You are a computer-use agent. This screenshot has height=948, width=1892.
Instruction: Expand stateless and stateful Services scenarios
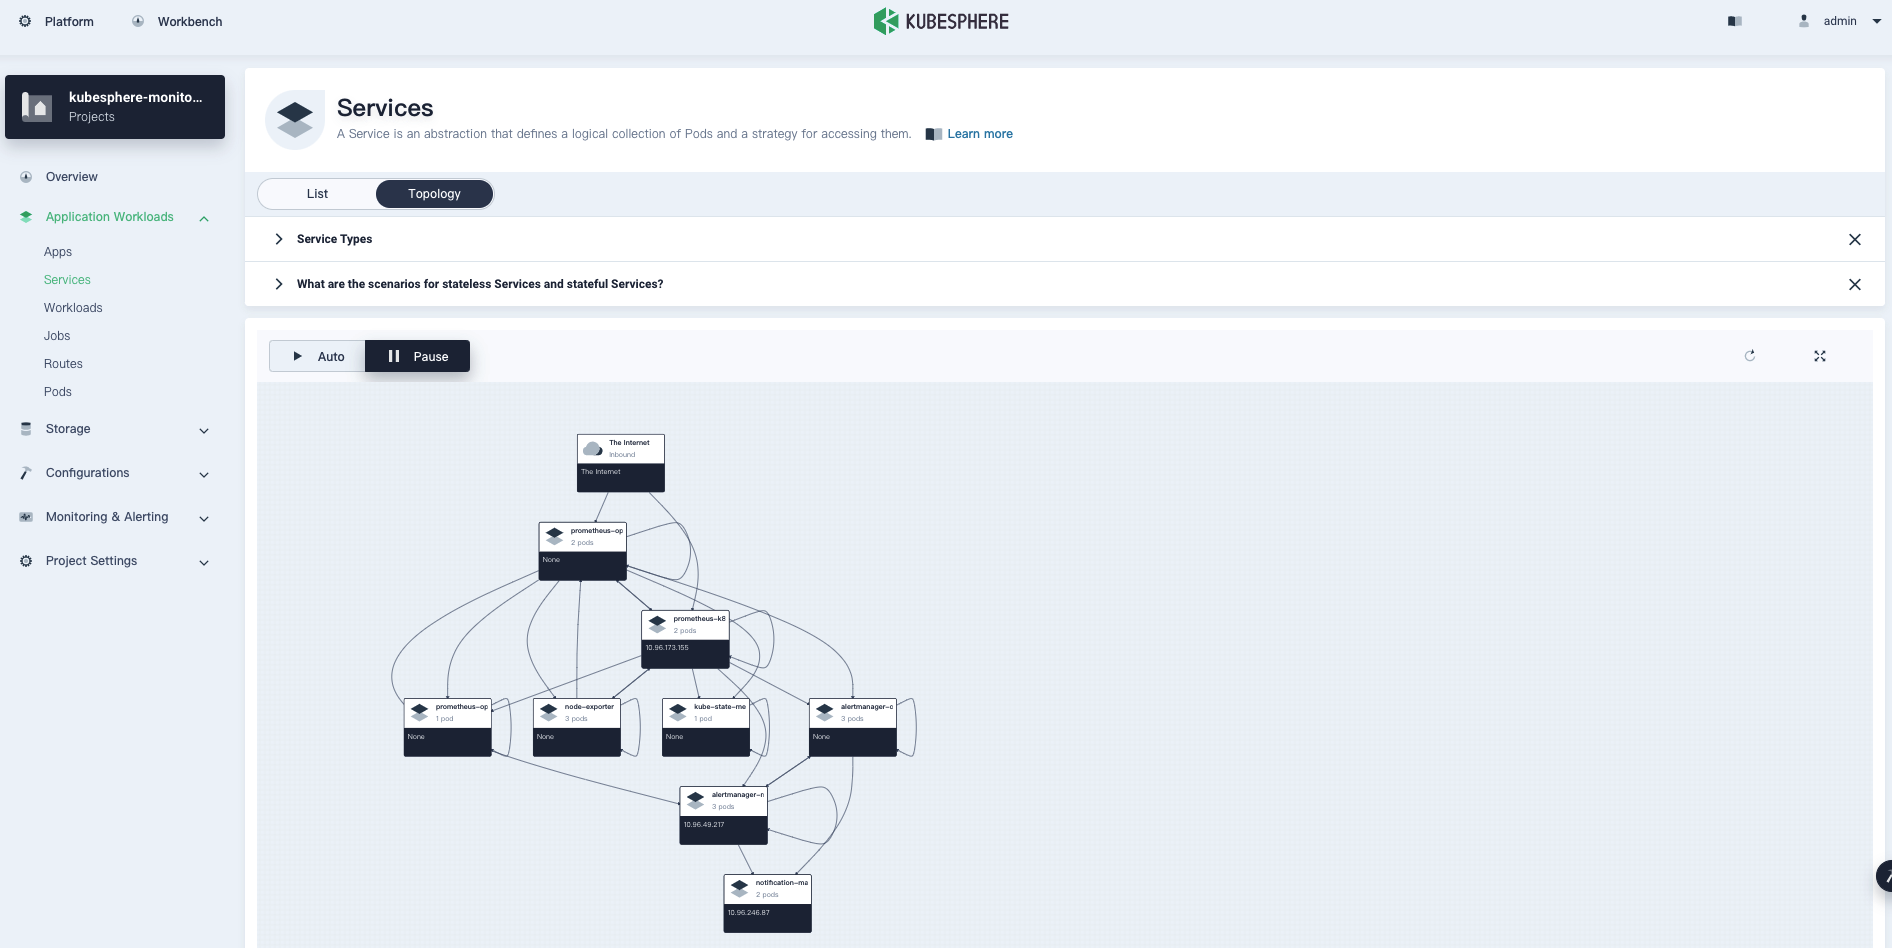click(479, 284)
